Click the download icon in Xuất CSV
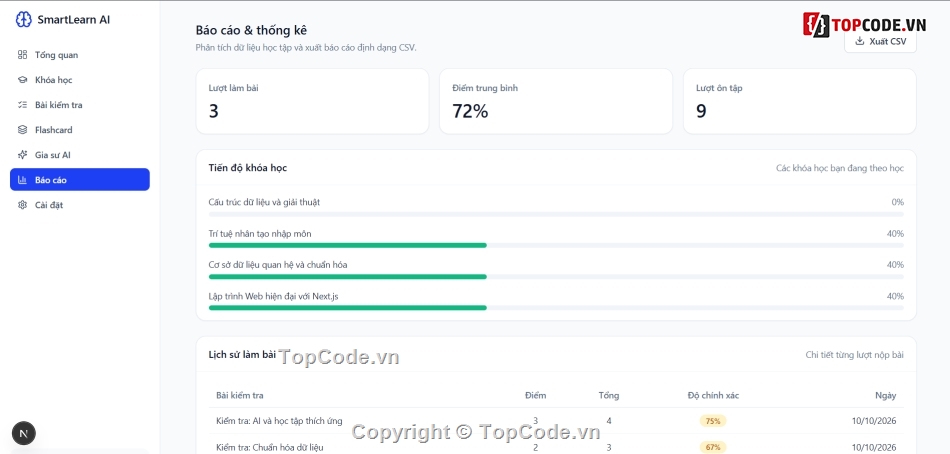Viewport: 950px width, 454px height. tap(859, 41)
